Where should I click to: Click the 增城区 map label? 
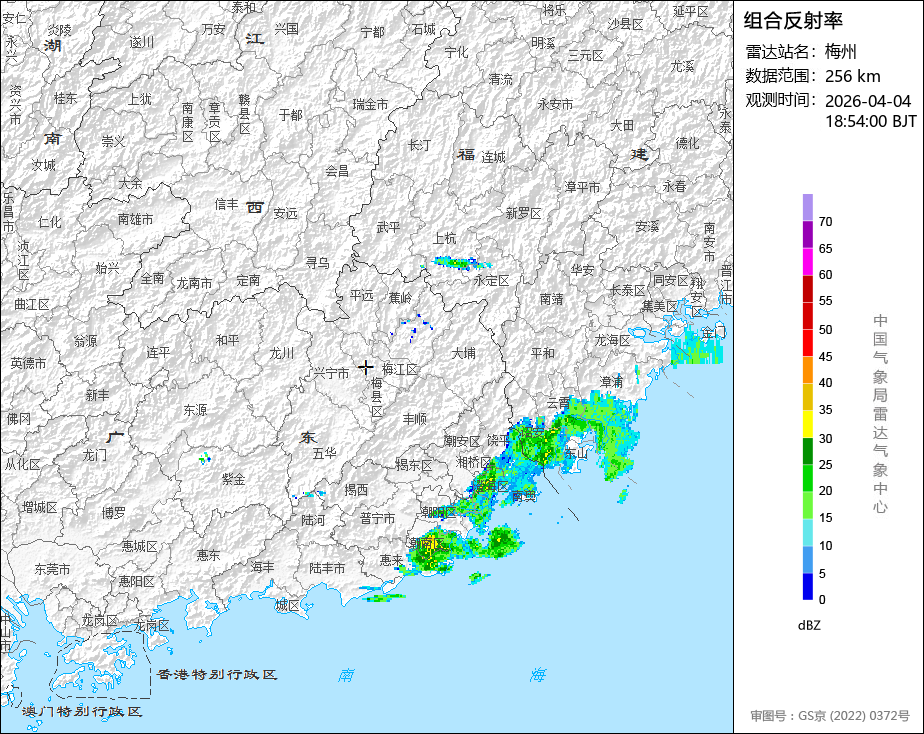tap(39, 507)
